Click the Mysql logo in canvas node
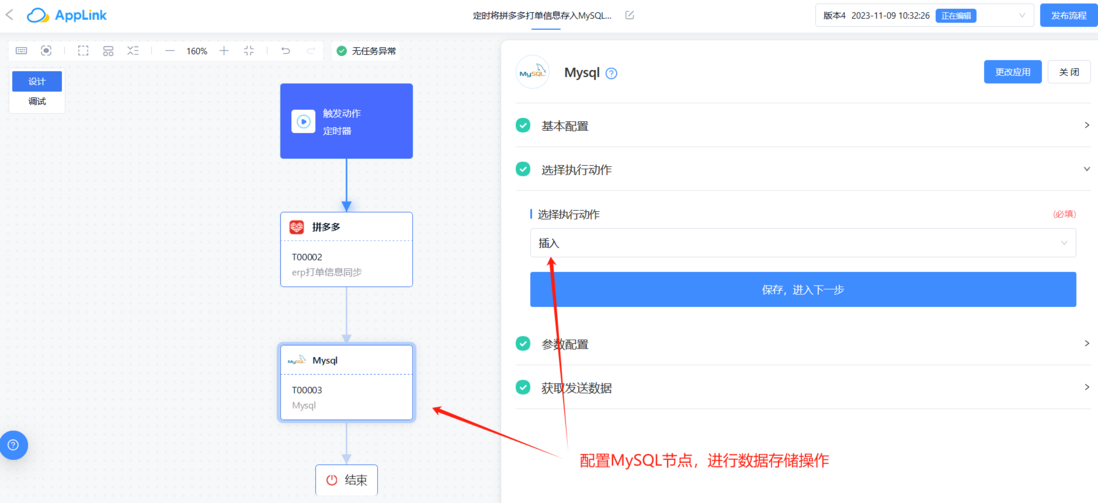The width and height of the screenshot is (1098, 503). [297, 360]
